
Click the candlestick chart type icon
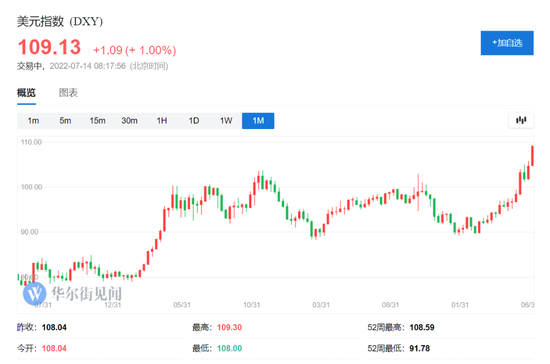click(521, 120)
